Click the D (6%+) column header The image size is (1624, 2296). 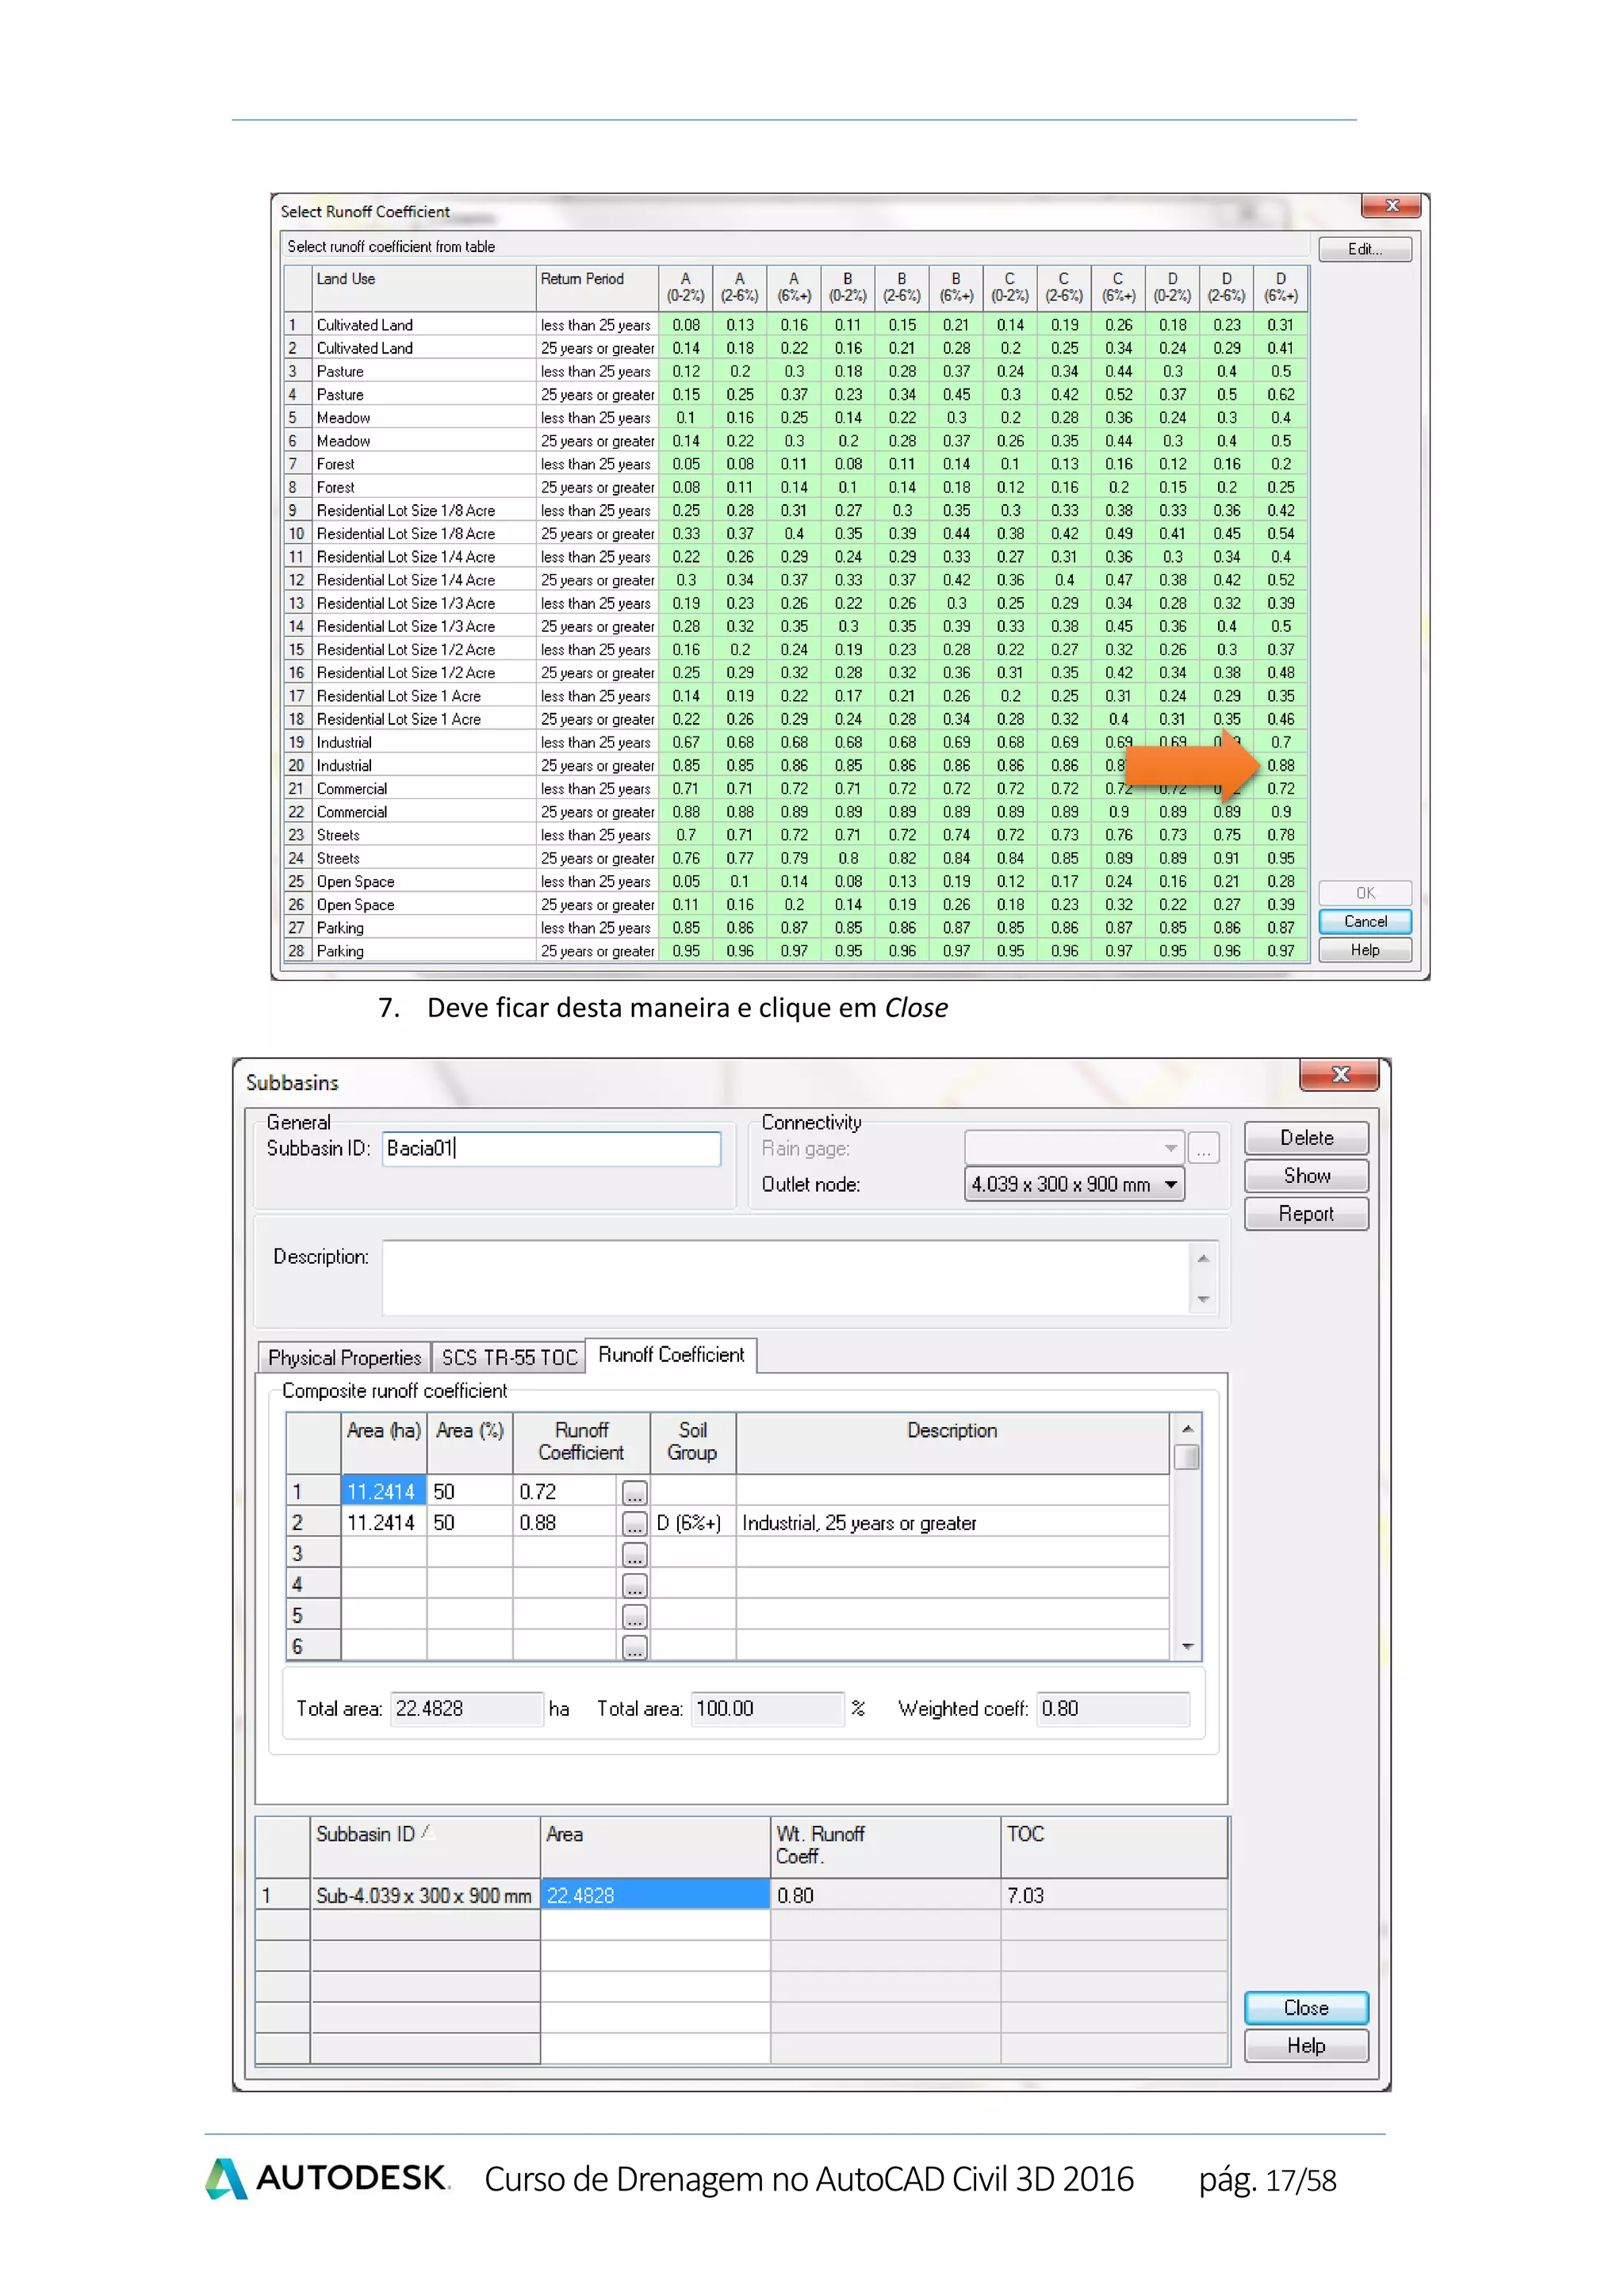(x=1281, y=288)
